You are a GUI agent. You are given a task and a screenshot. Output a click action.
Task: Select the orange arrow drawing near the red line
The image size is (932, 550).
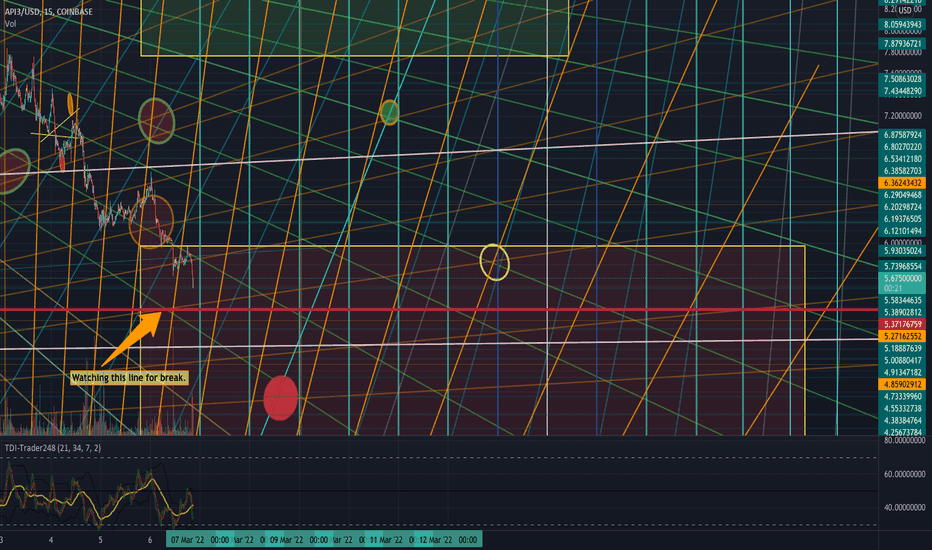tap(133, 338)
